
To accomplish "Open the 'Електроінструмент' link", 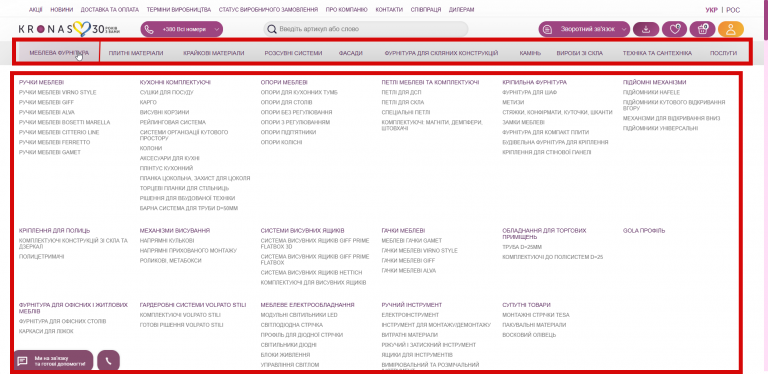I will pyautogui.click(x=410, y=315).
